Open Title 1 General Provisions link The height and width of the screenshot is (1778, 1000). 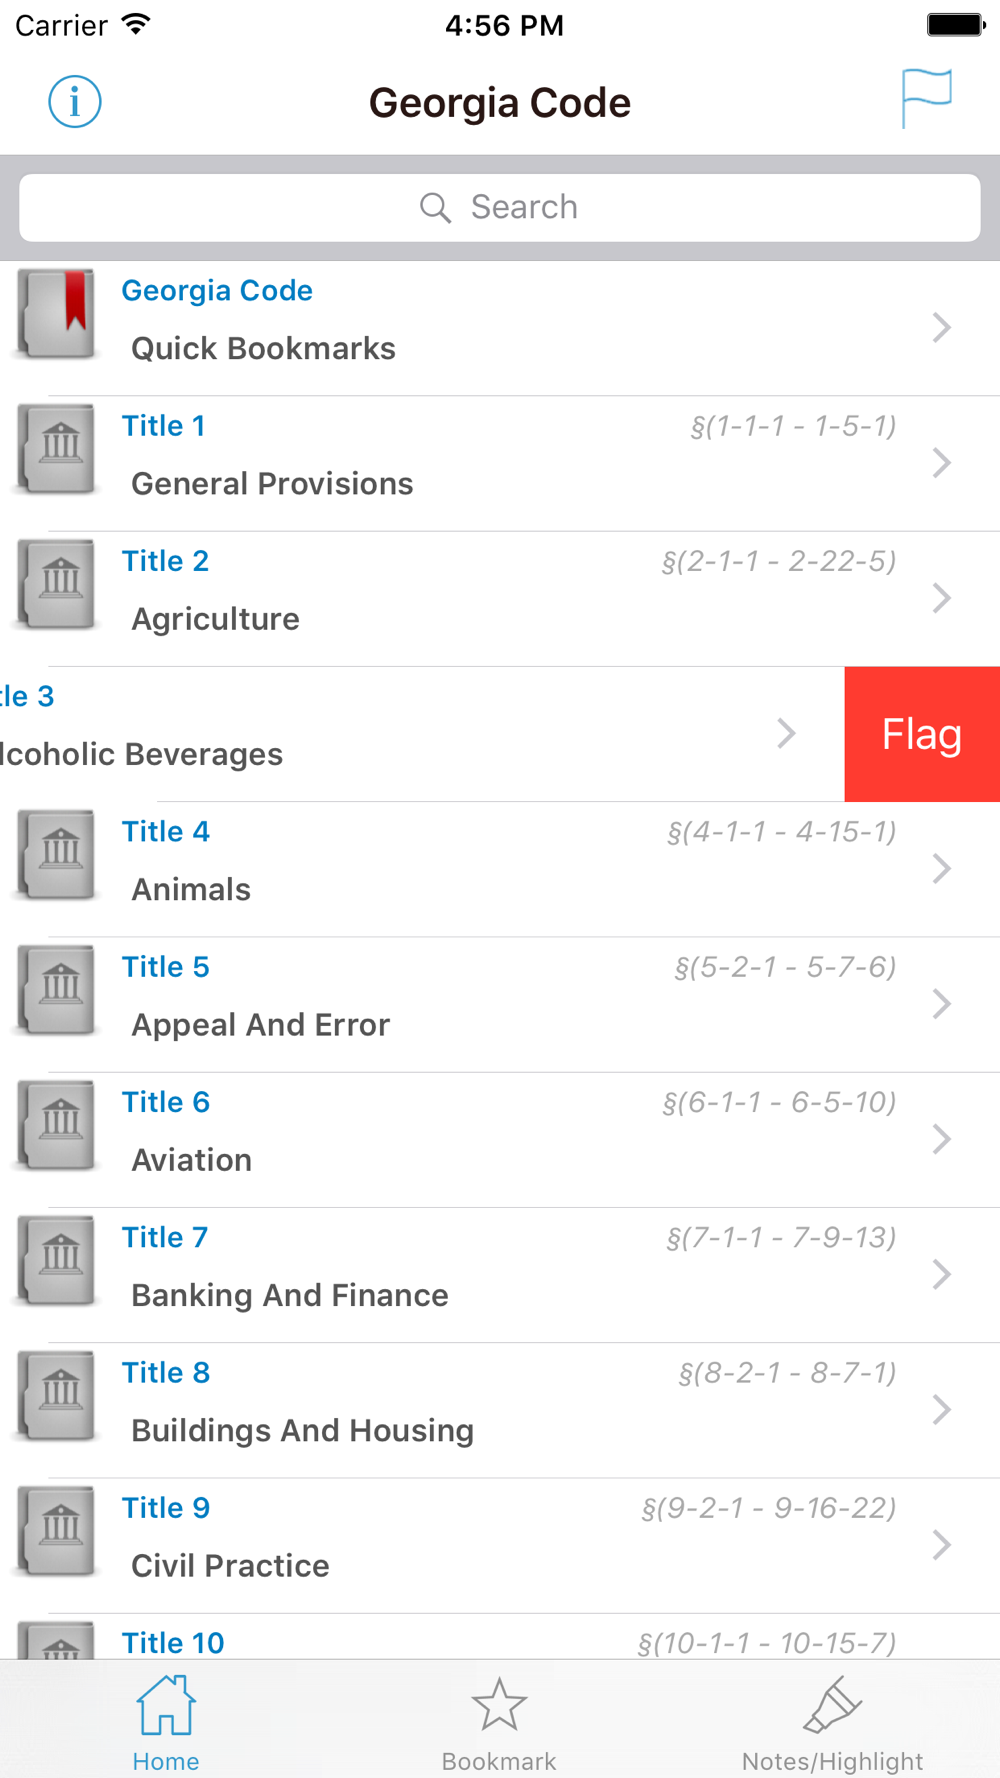tap(272, 484)
